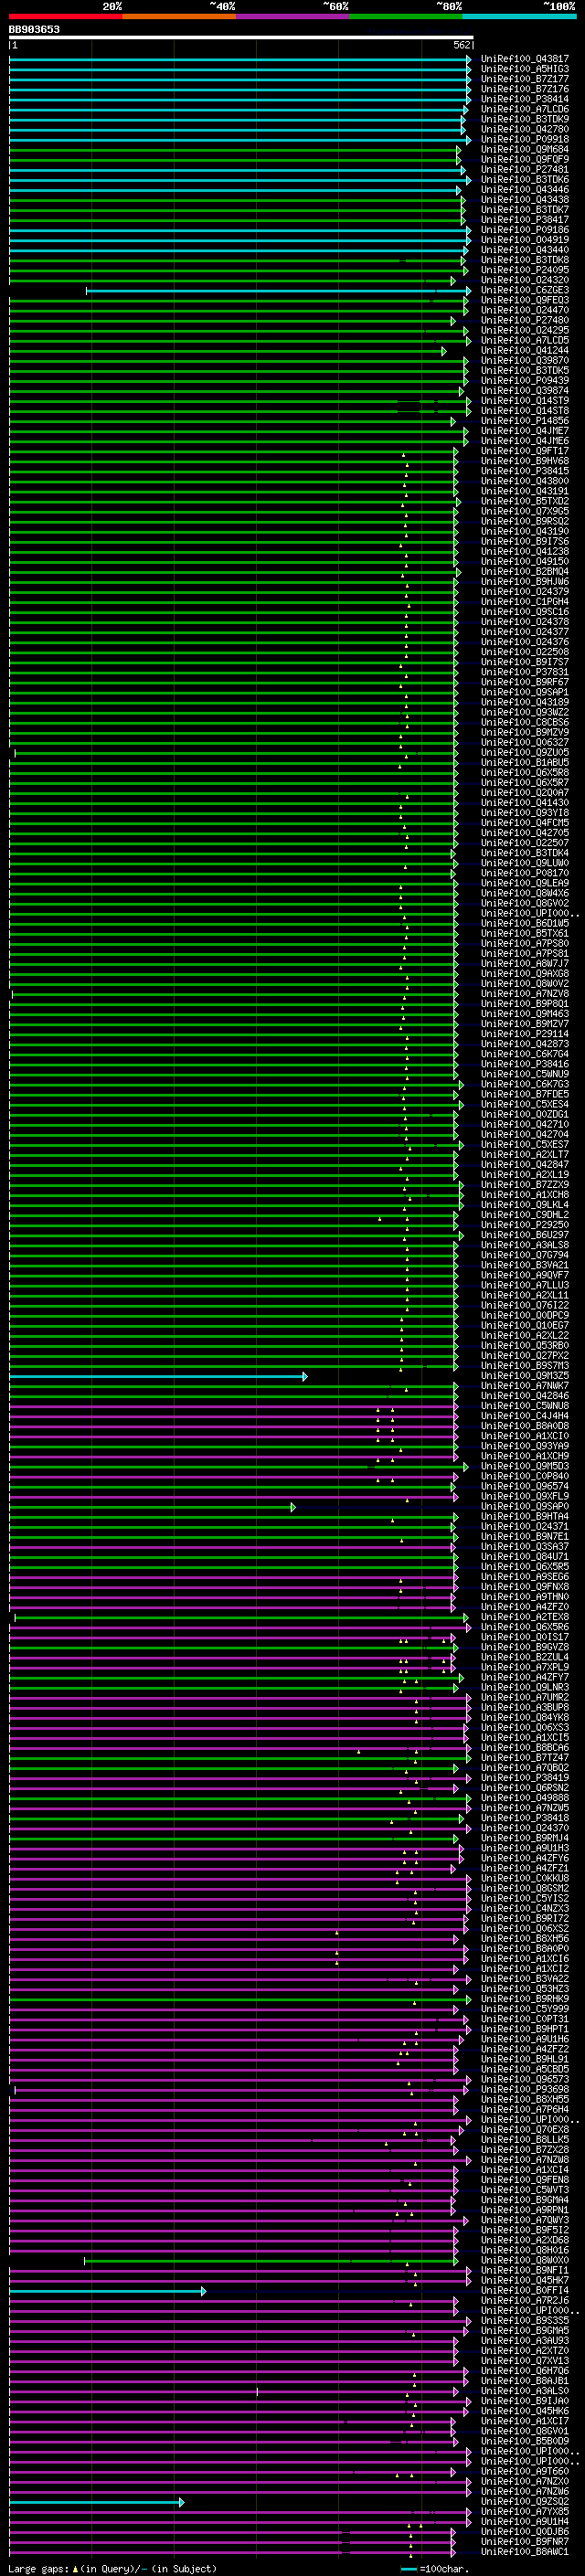The height and width of the screenshot is (2576, 585).
Task: Select hit UniRef100_B9S3S5
Action: click(x=525, y=2320)
